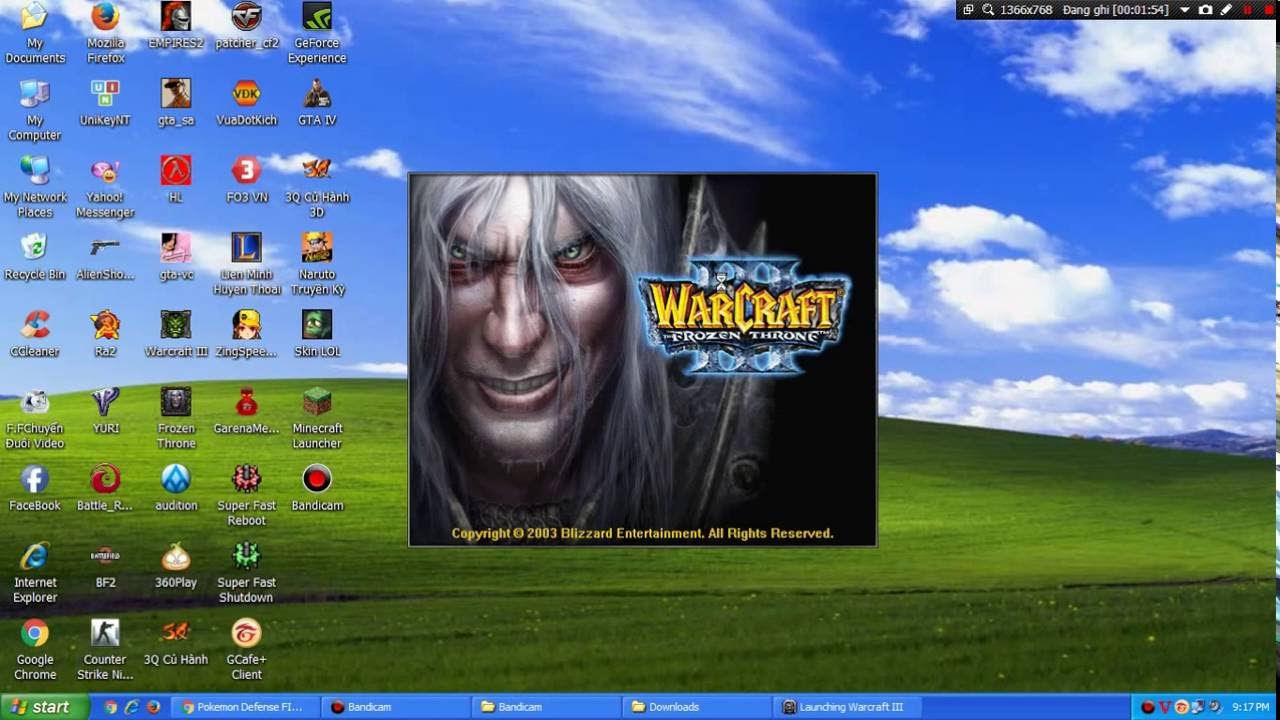Select the GCafe+ Client icon
The image size is (1280, 720).
click(x=246, y=649)
